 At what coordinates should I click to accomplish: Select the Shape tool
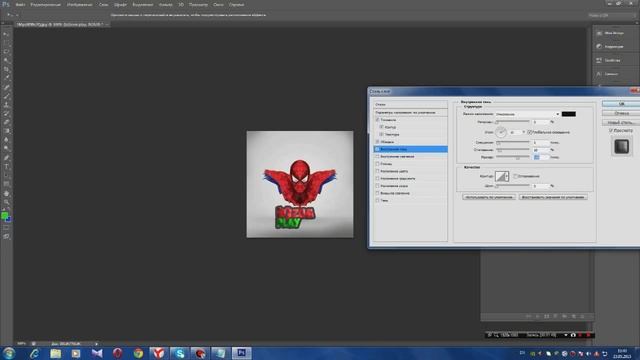(x=6, y=184)
